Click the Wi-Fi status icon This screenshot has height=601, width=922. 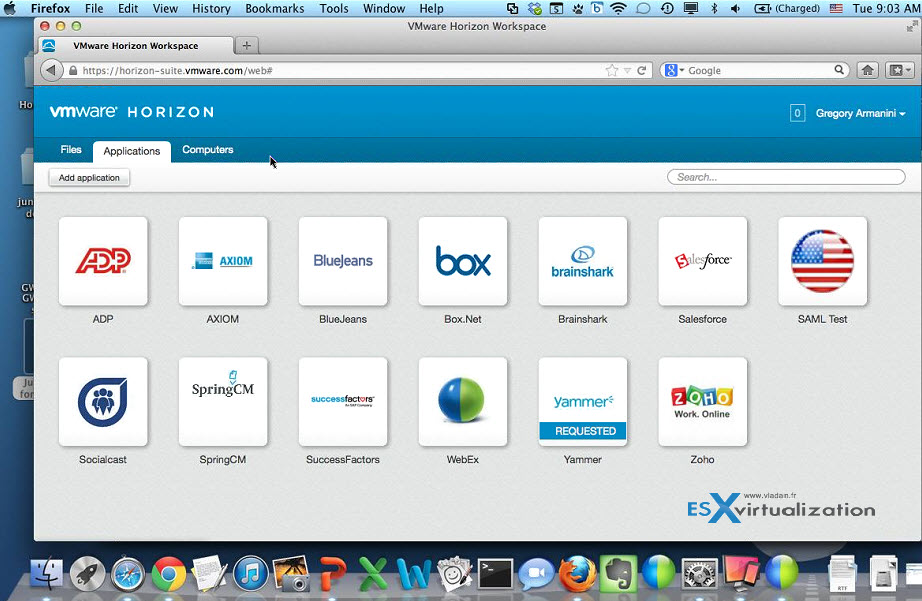click(619, 8)
